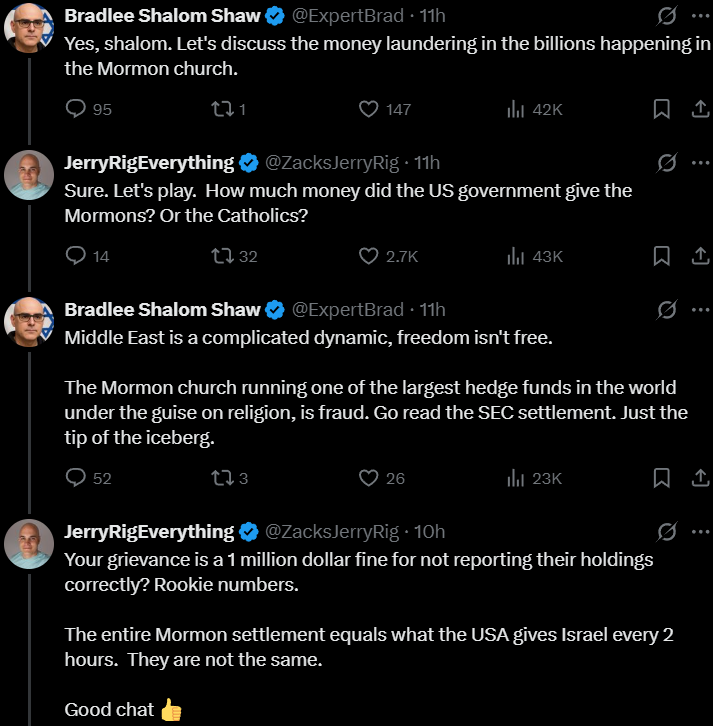Image resolution: width=713 pixels, height=726 pixels.
Task: Click JerryRigEverything's avatar on last tweet
Action: pyautogui.click(x=29, y=545)
